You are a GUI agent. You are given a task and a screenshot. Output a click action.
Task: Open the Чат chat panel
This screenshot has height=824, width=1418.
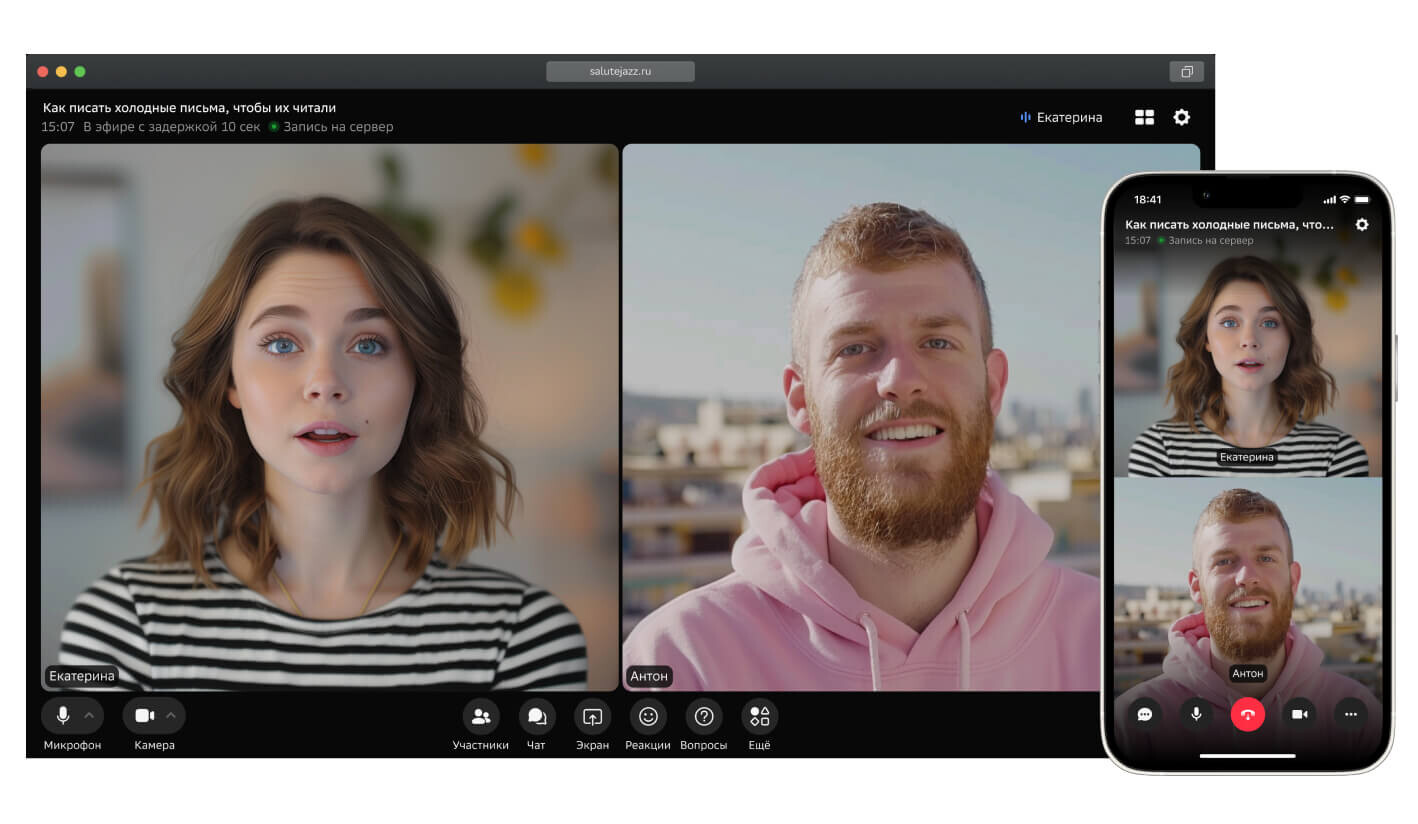(536, 716)
